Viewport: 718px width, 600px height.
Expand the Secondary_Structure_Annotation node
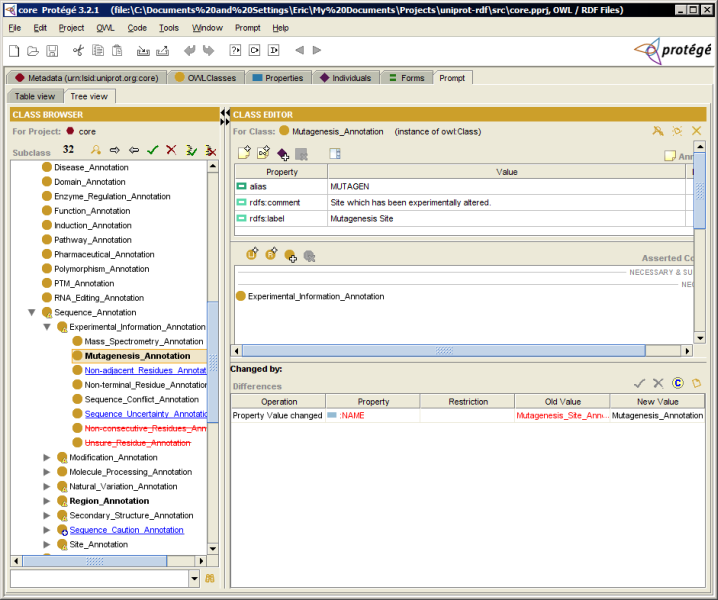(46, 515)
